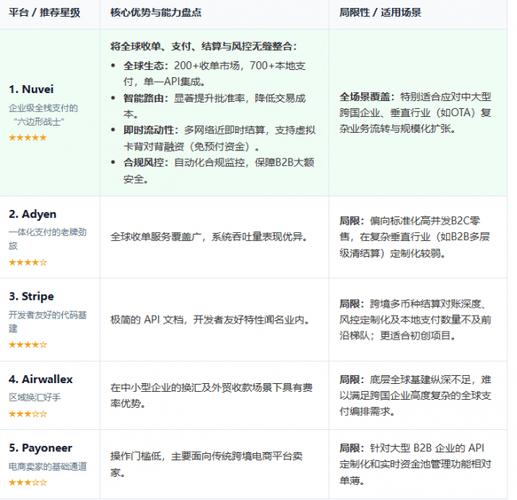Click Airwallex advantage text about 换汇及外贸收款
The width and height of the screenshot is (517, 500).
pyautogui.click(x=212, y=395)
